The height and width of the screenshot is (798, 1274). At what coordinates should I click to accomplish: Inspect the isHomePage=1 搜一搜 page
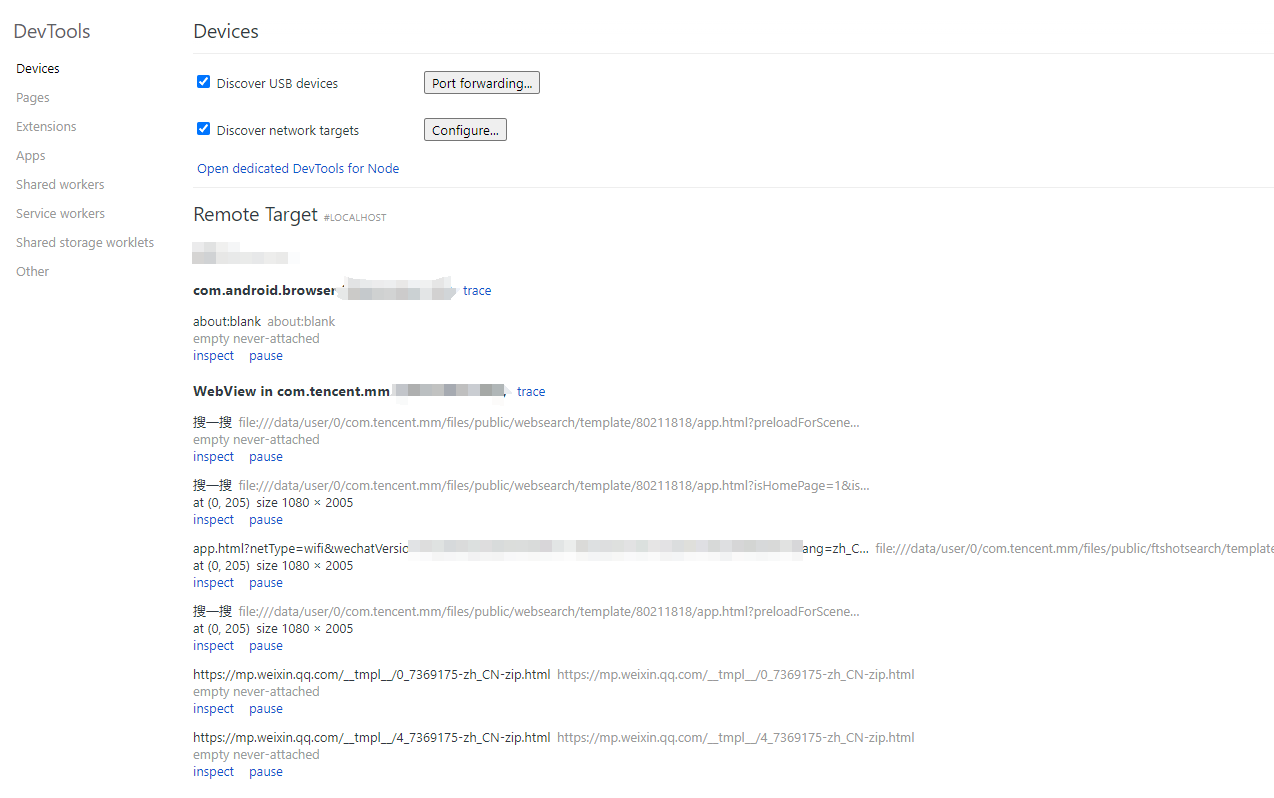pos(213,520)
